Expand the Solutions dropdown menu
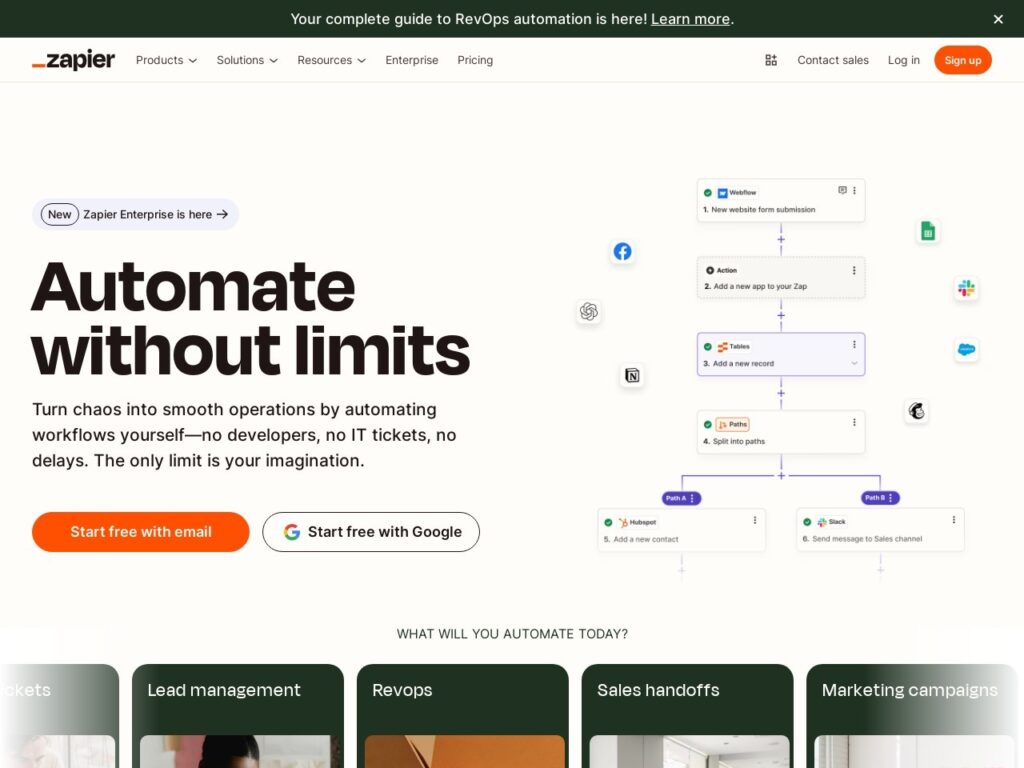The width and height of the screenshot is (1024, 768). point(247,60)
